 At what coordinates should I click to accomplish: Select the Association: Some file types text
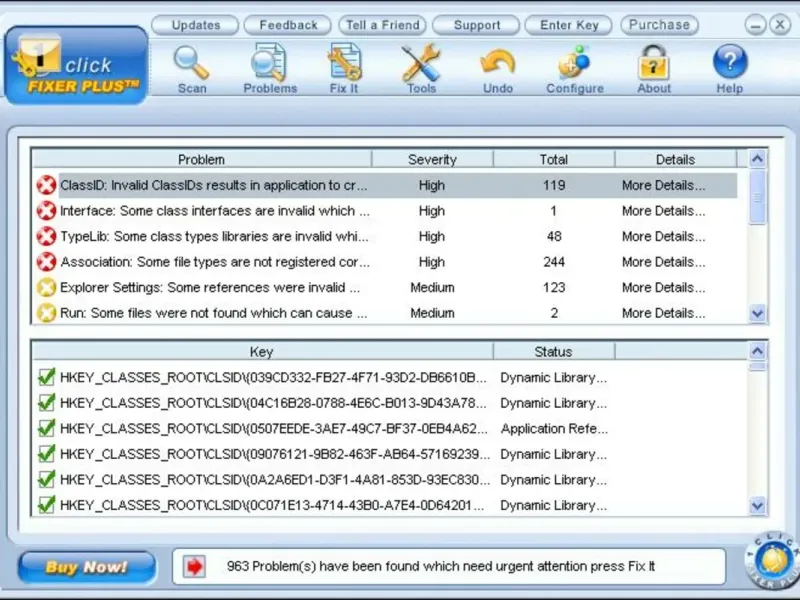click(x=215, y=262)
